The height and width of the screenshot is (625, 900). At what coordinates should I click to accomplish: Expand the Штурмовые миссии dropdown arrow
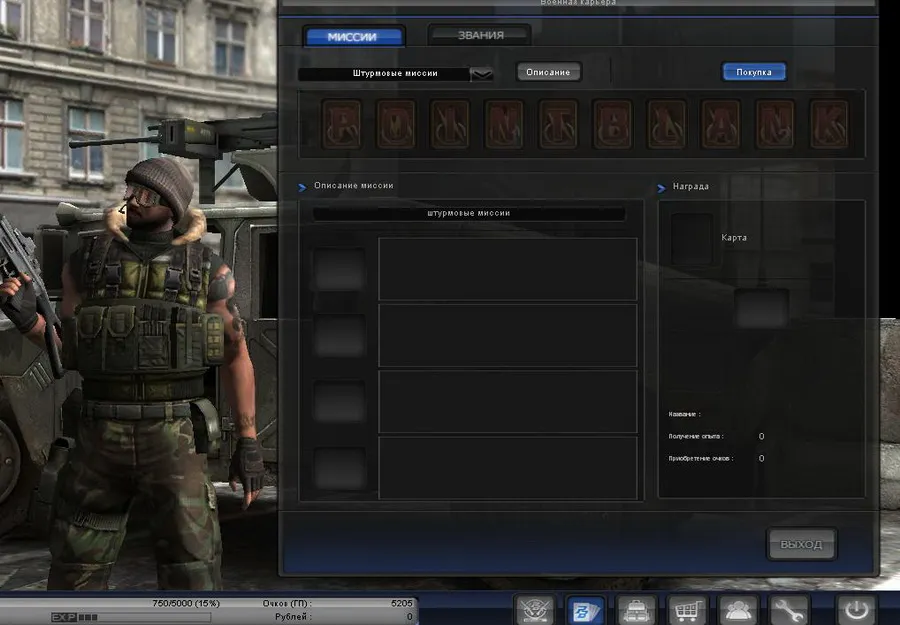coord(481,73)
